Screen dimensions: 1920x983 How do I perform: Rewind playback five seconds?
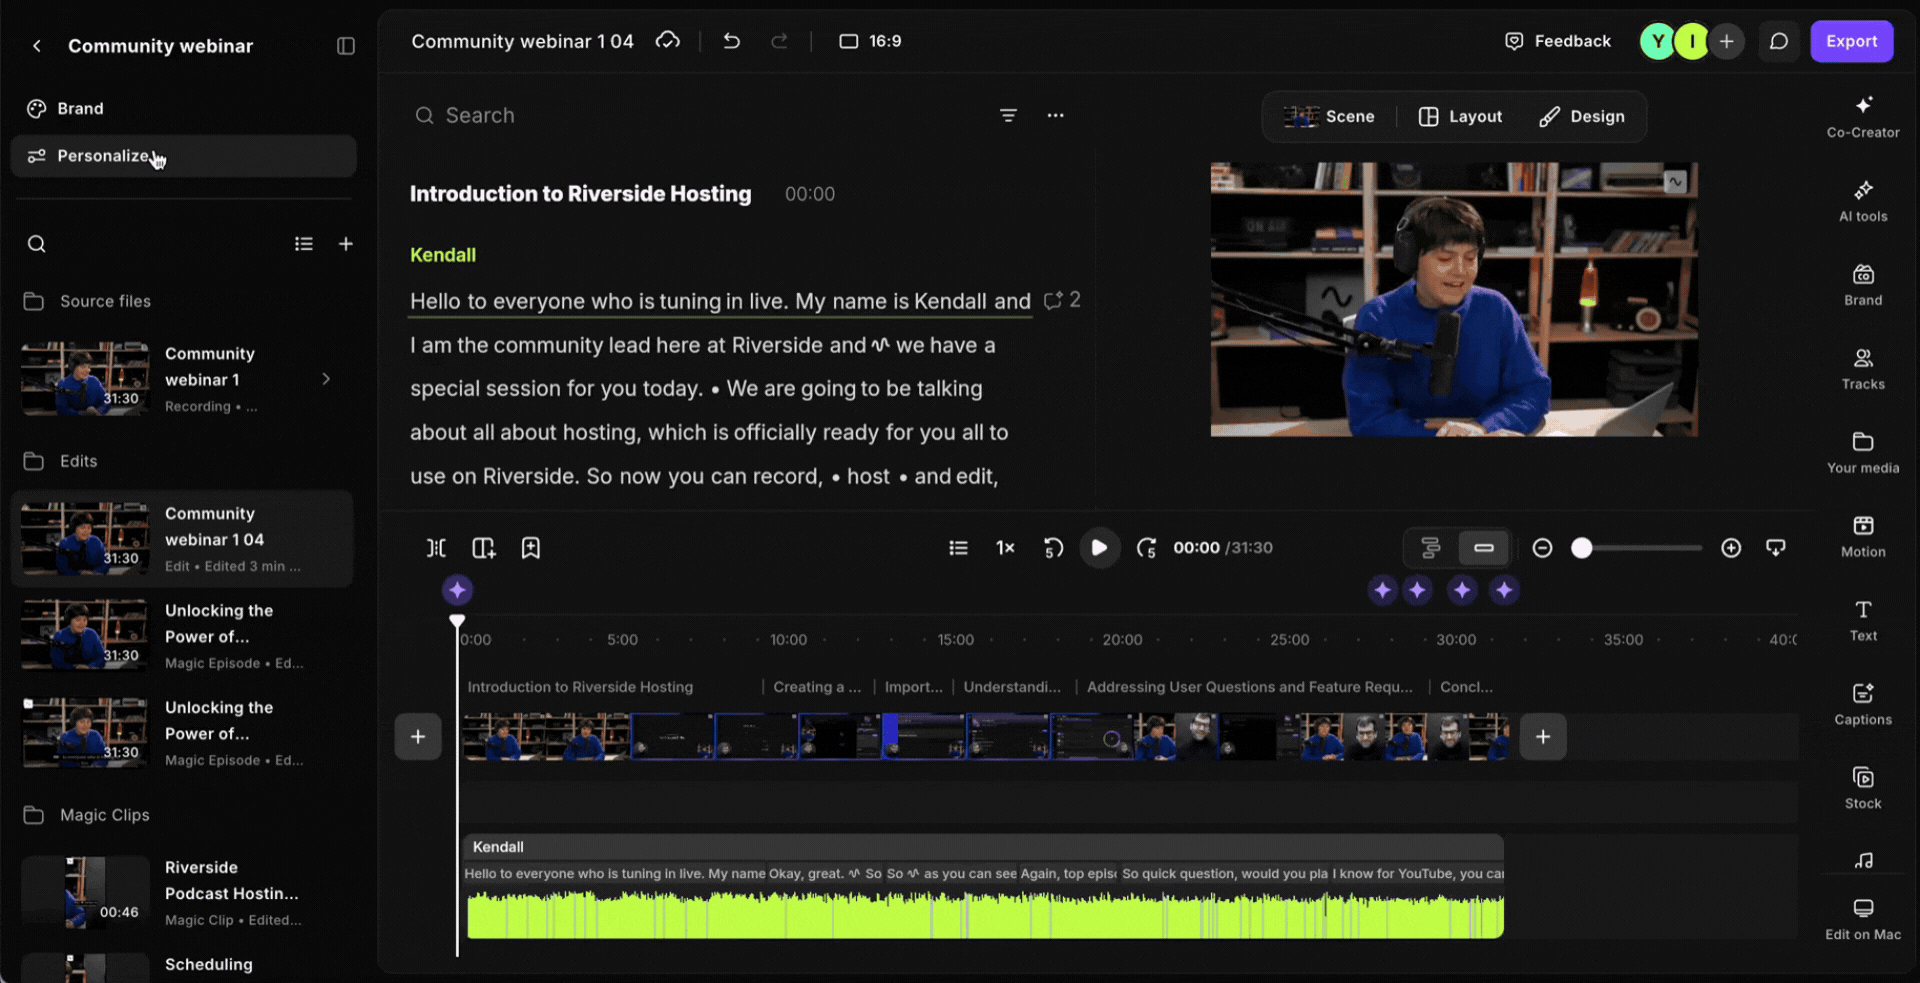(1053, 548)
